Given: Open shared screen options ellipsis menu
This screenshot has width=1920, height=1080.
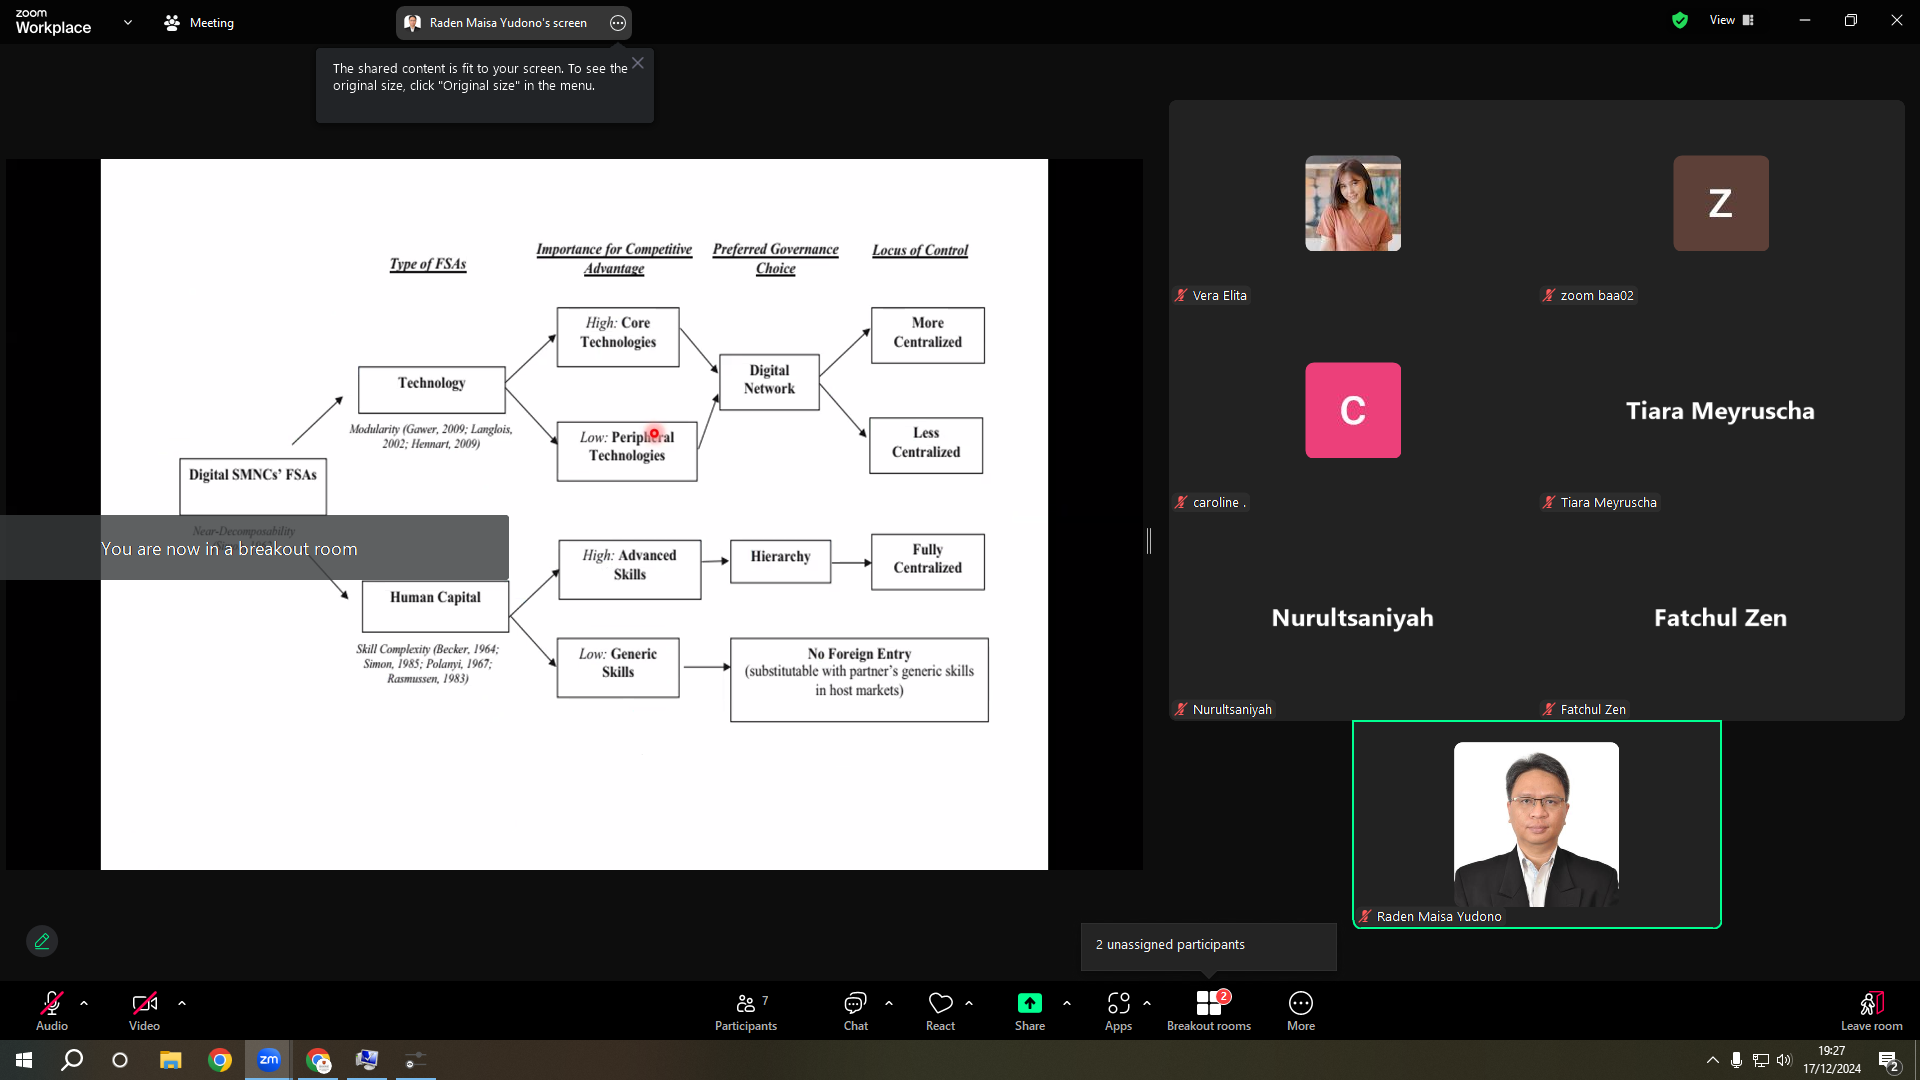Looking at the screenshot, I should [x=618, y=23].
